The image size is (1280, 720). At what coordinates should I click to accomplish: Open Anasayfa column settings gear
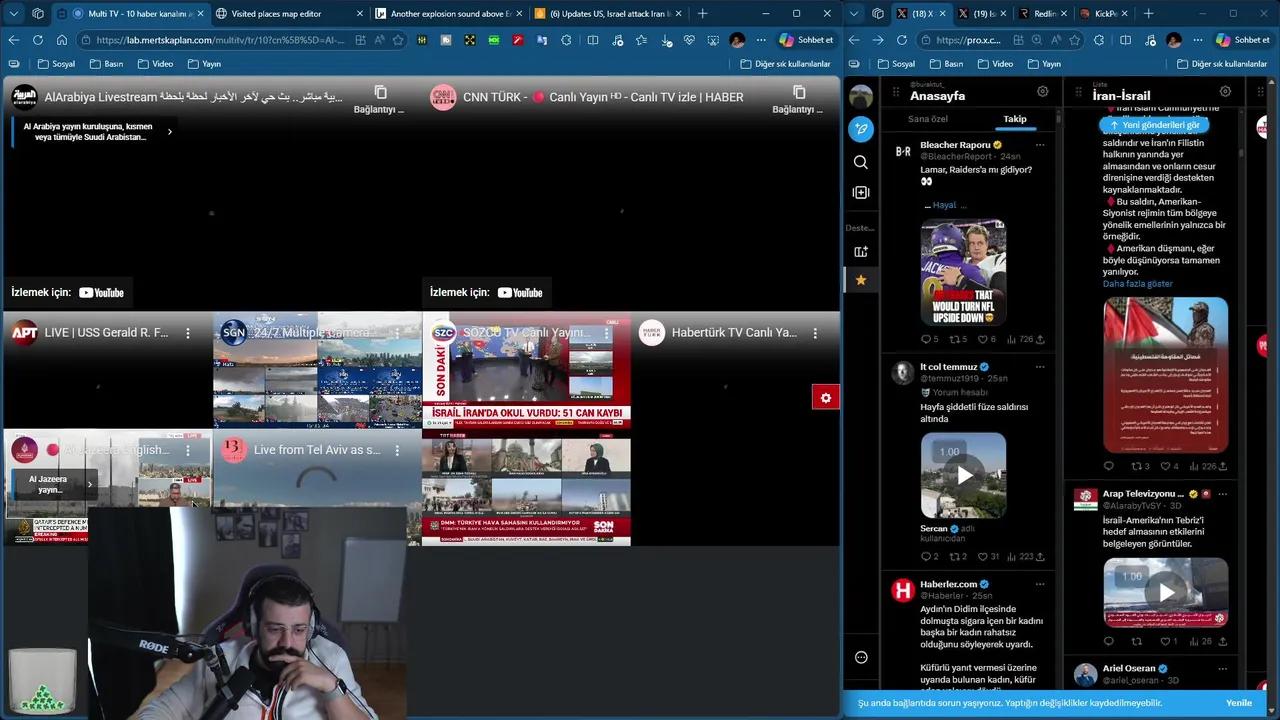click(1042, 91)
